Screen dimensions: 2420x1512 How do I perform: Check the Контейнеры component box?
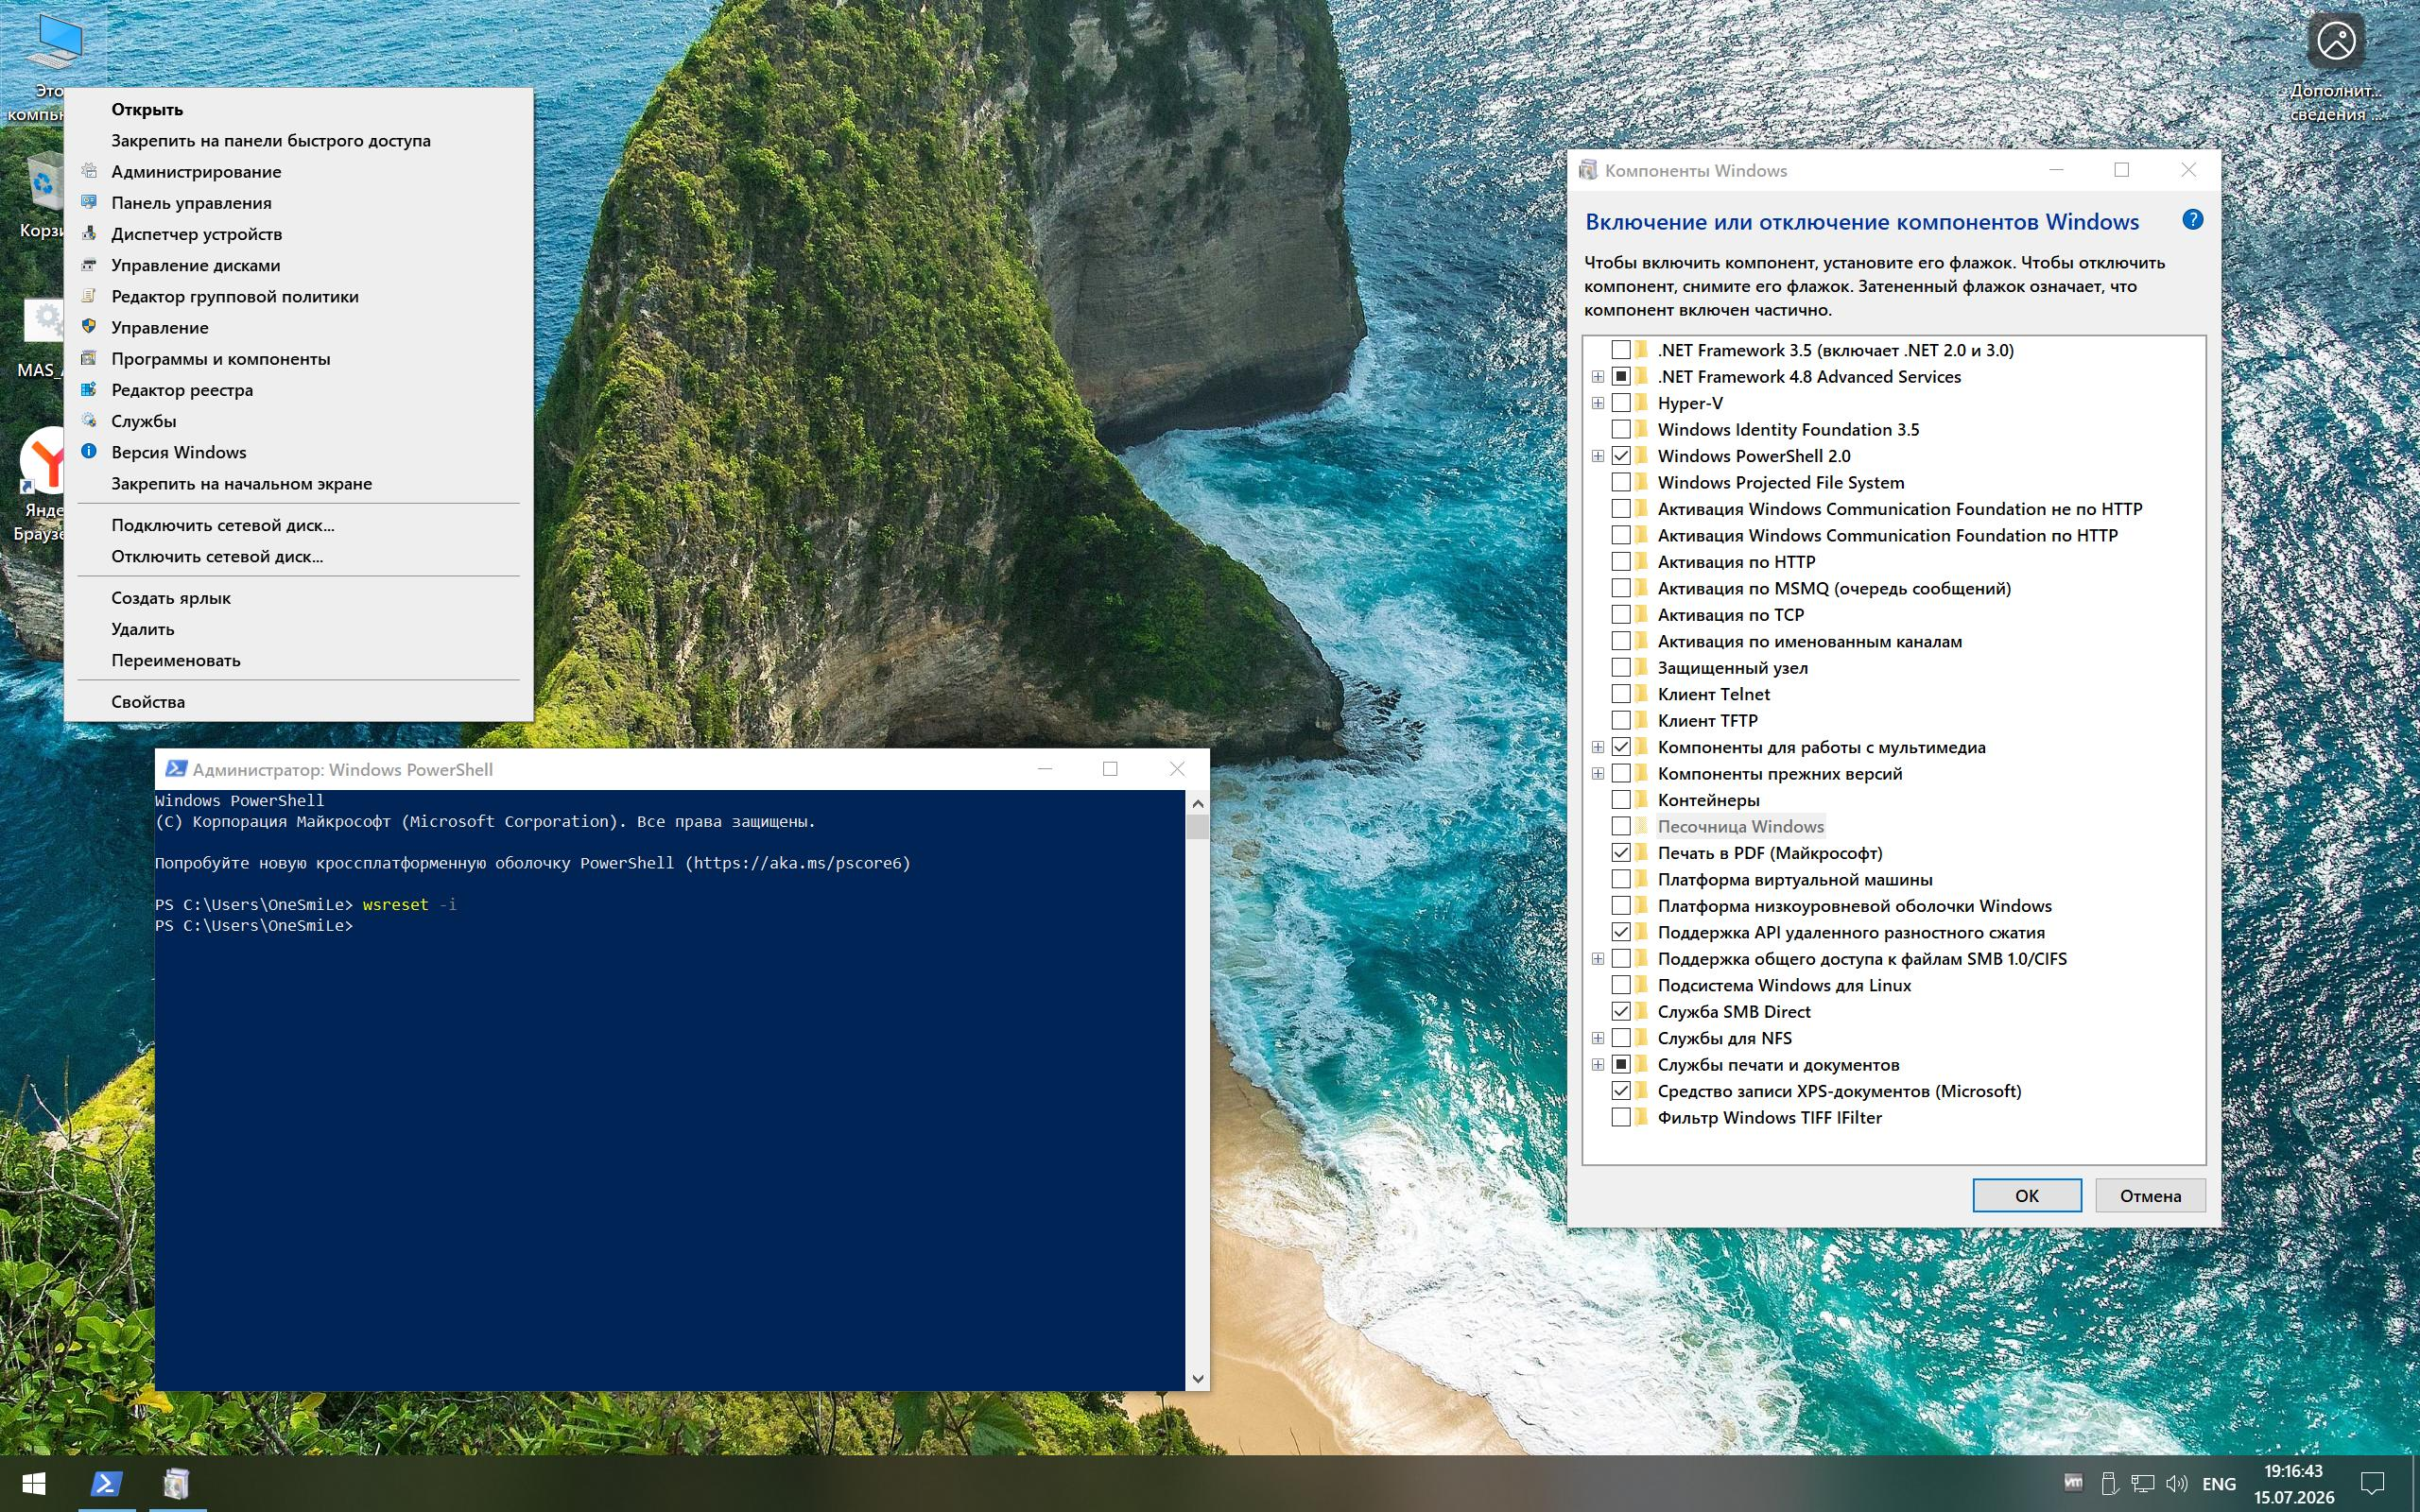coord(1621,800)
